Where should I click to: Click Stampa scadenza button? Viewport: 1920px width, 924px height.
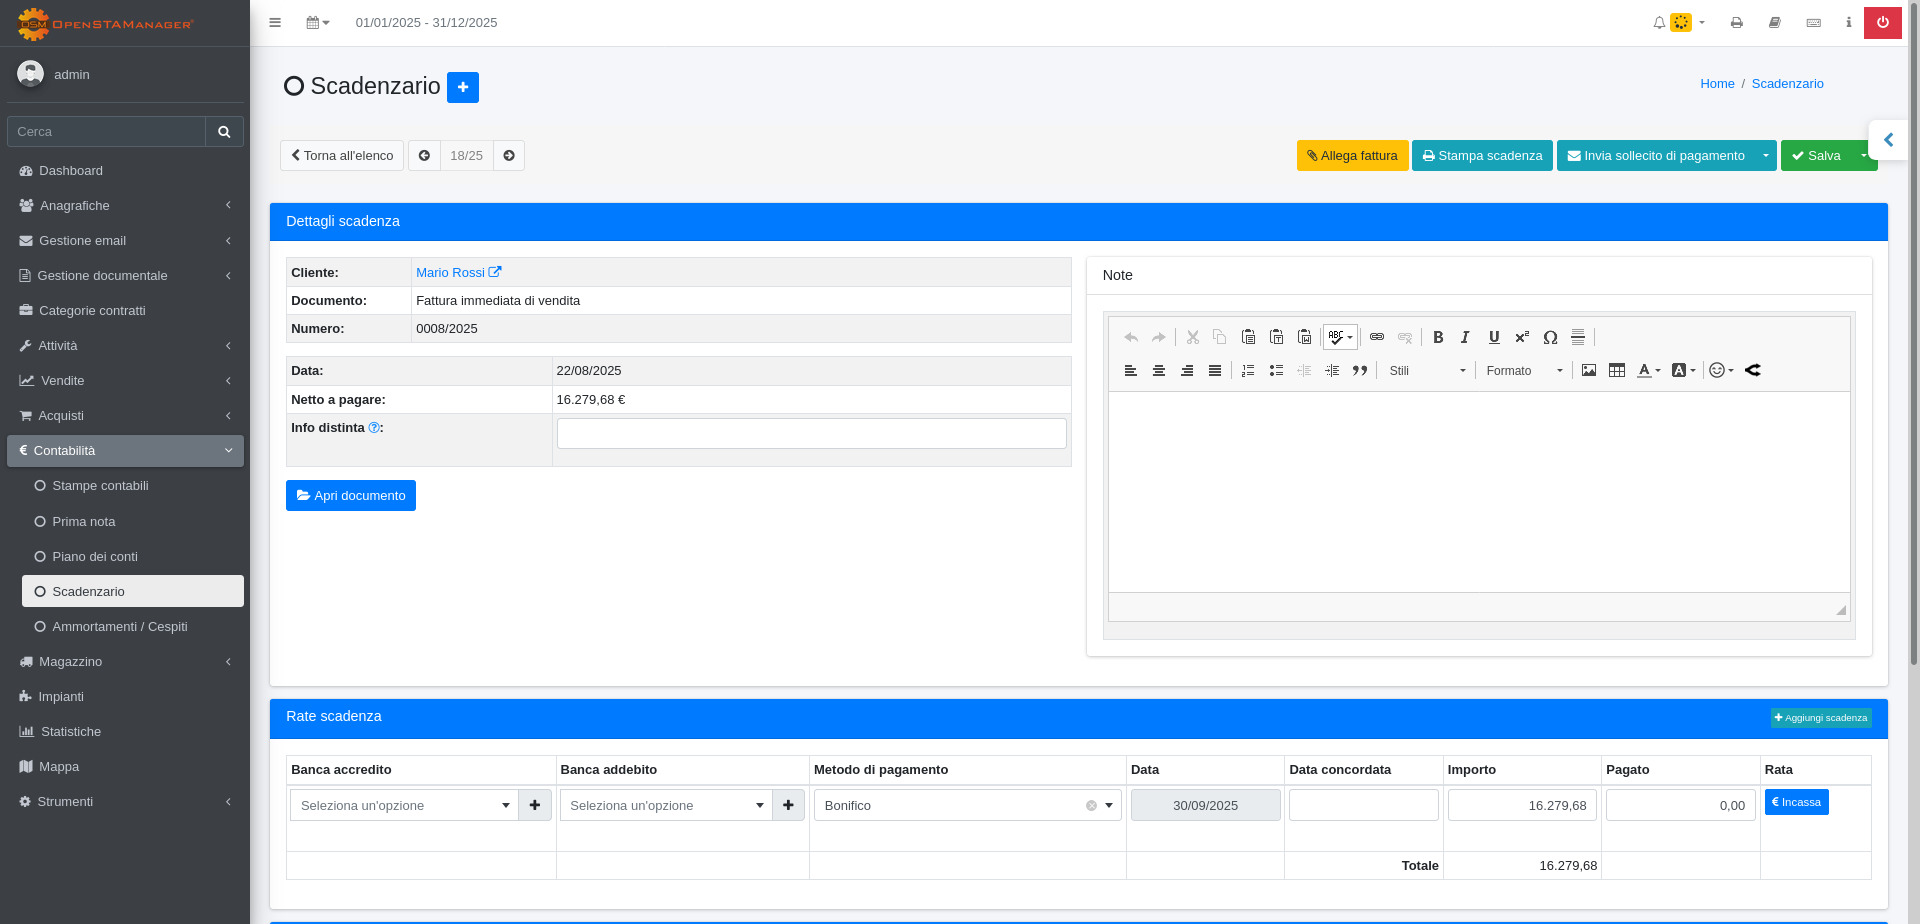point(1482,155)
